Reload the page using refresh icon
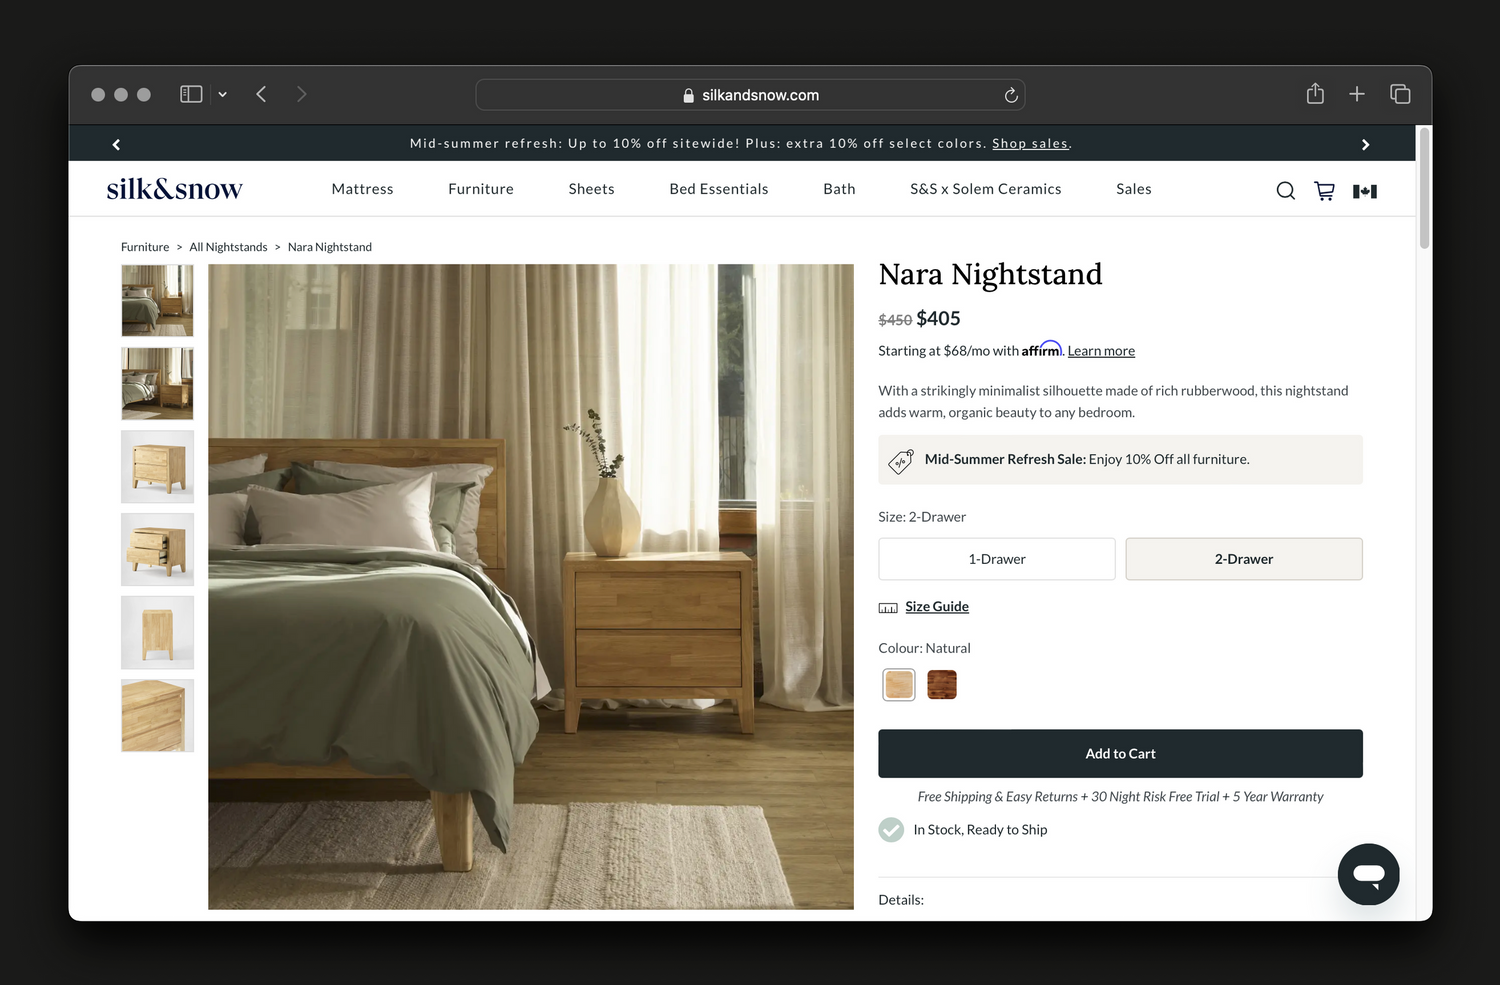1500x985 pixels. (x=1011, y=95)
